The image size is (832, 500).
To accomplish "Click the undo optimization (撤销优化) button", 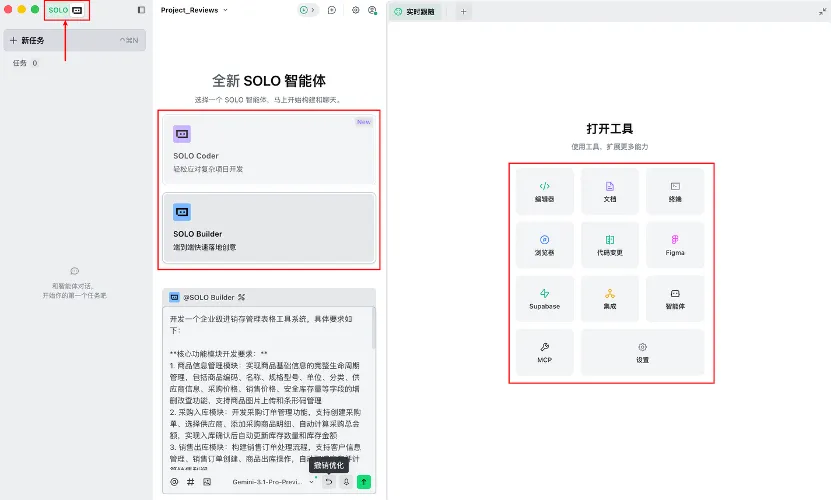I will [x=329, y=482].
